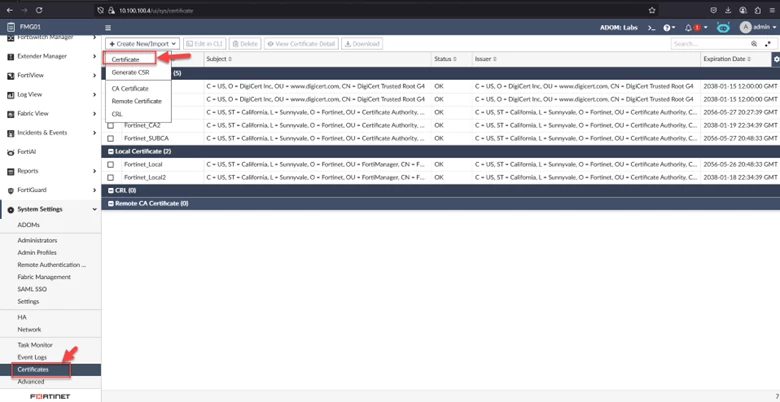
Task: Click the Log View sidebar icon
Action: click(x=10, y=95)
